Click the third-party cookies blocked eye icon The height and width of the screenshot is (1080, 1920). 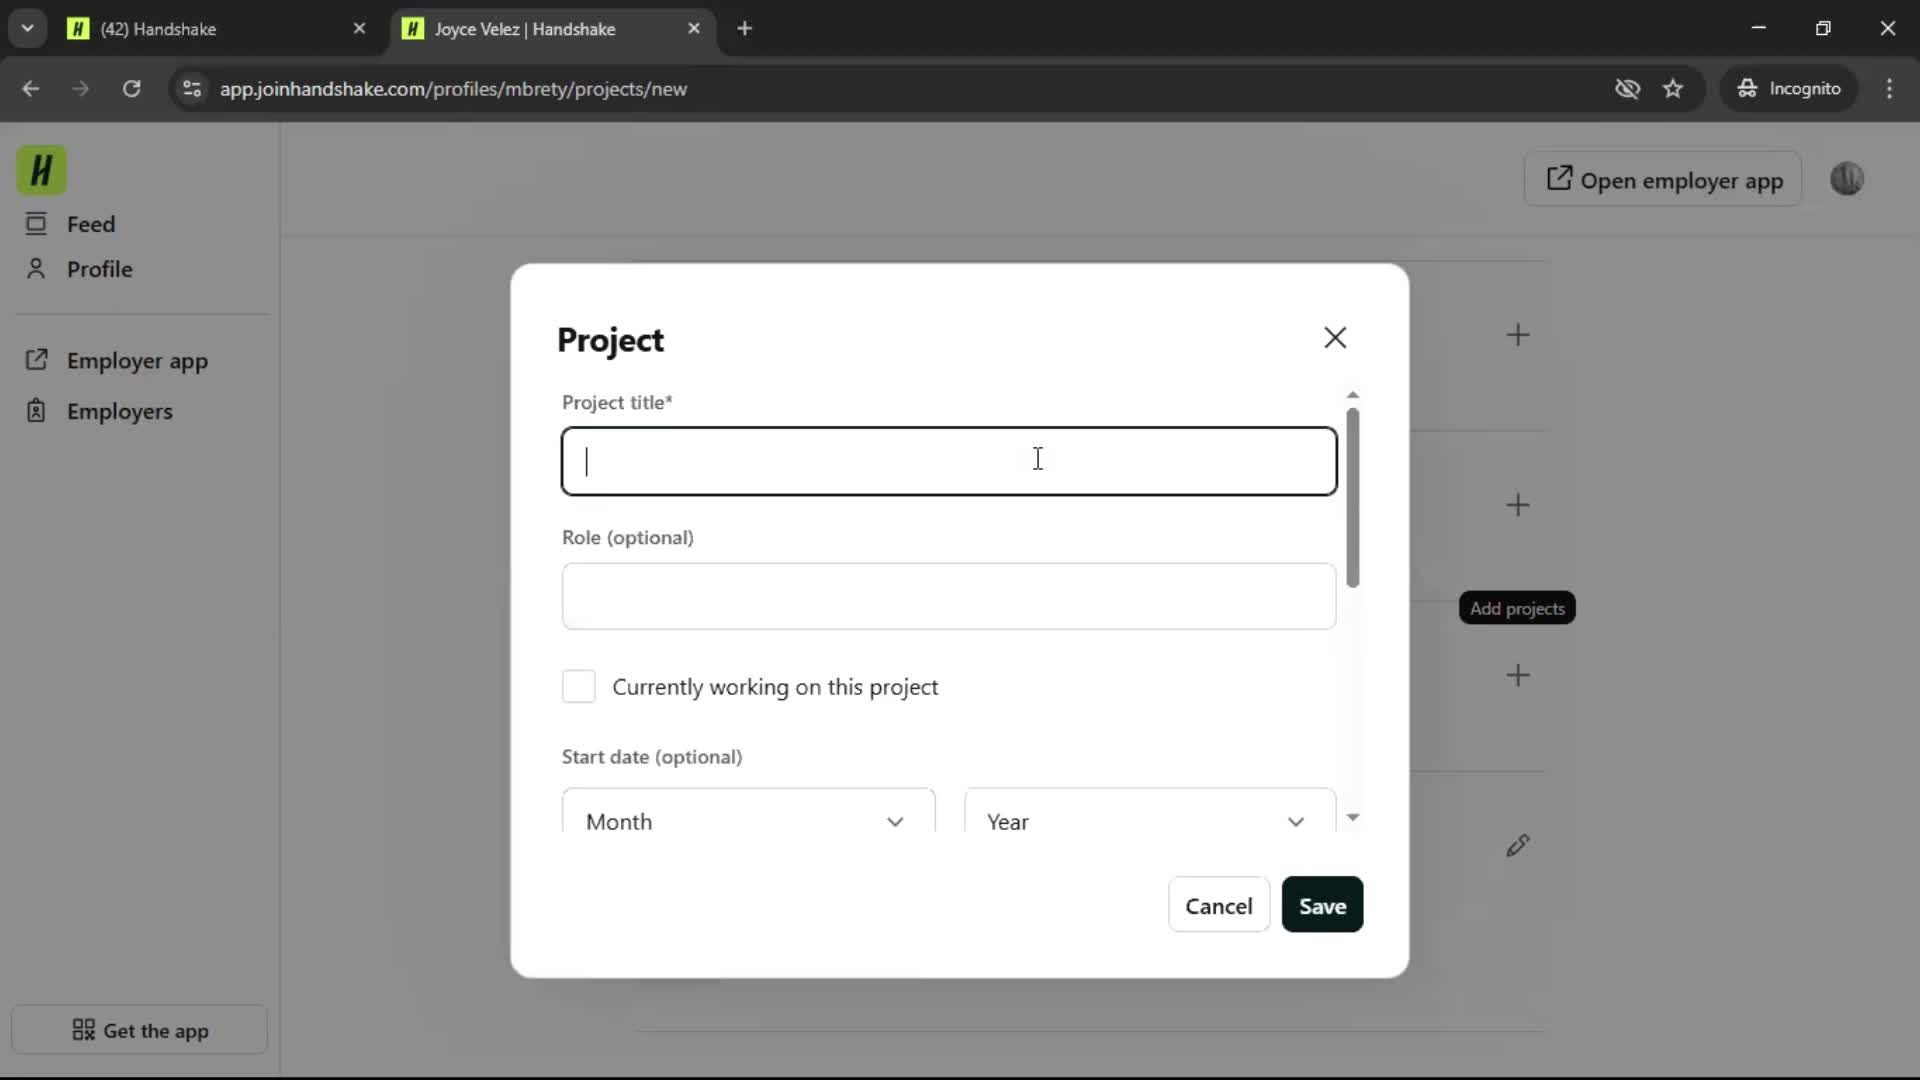1627,89
